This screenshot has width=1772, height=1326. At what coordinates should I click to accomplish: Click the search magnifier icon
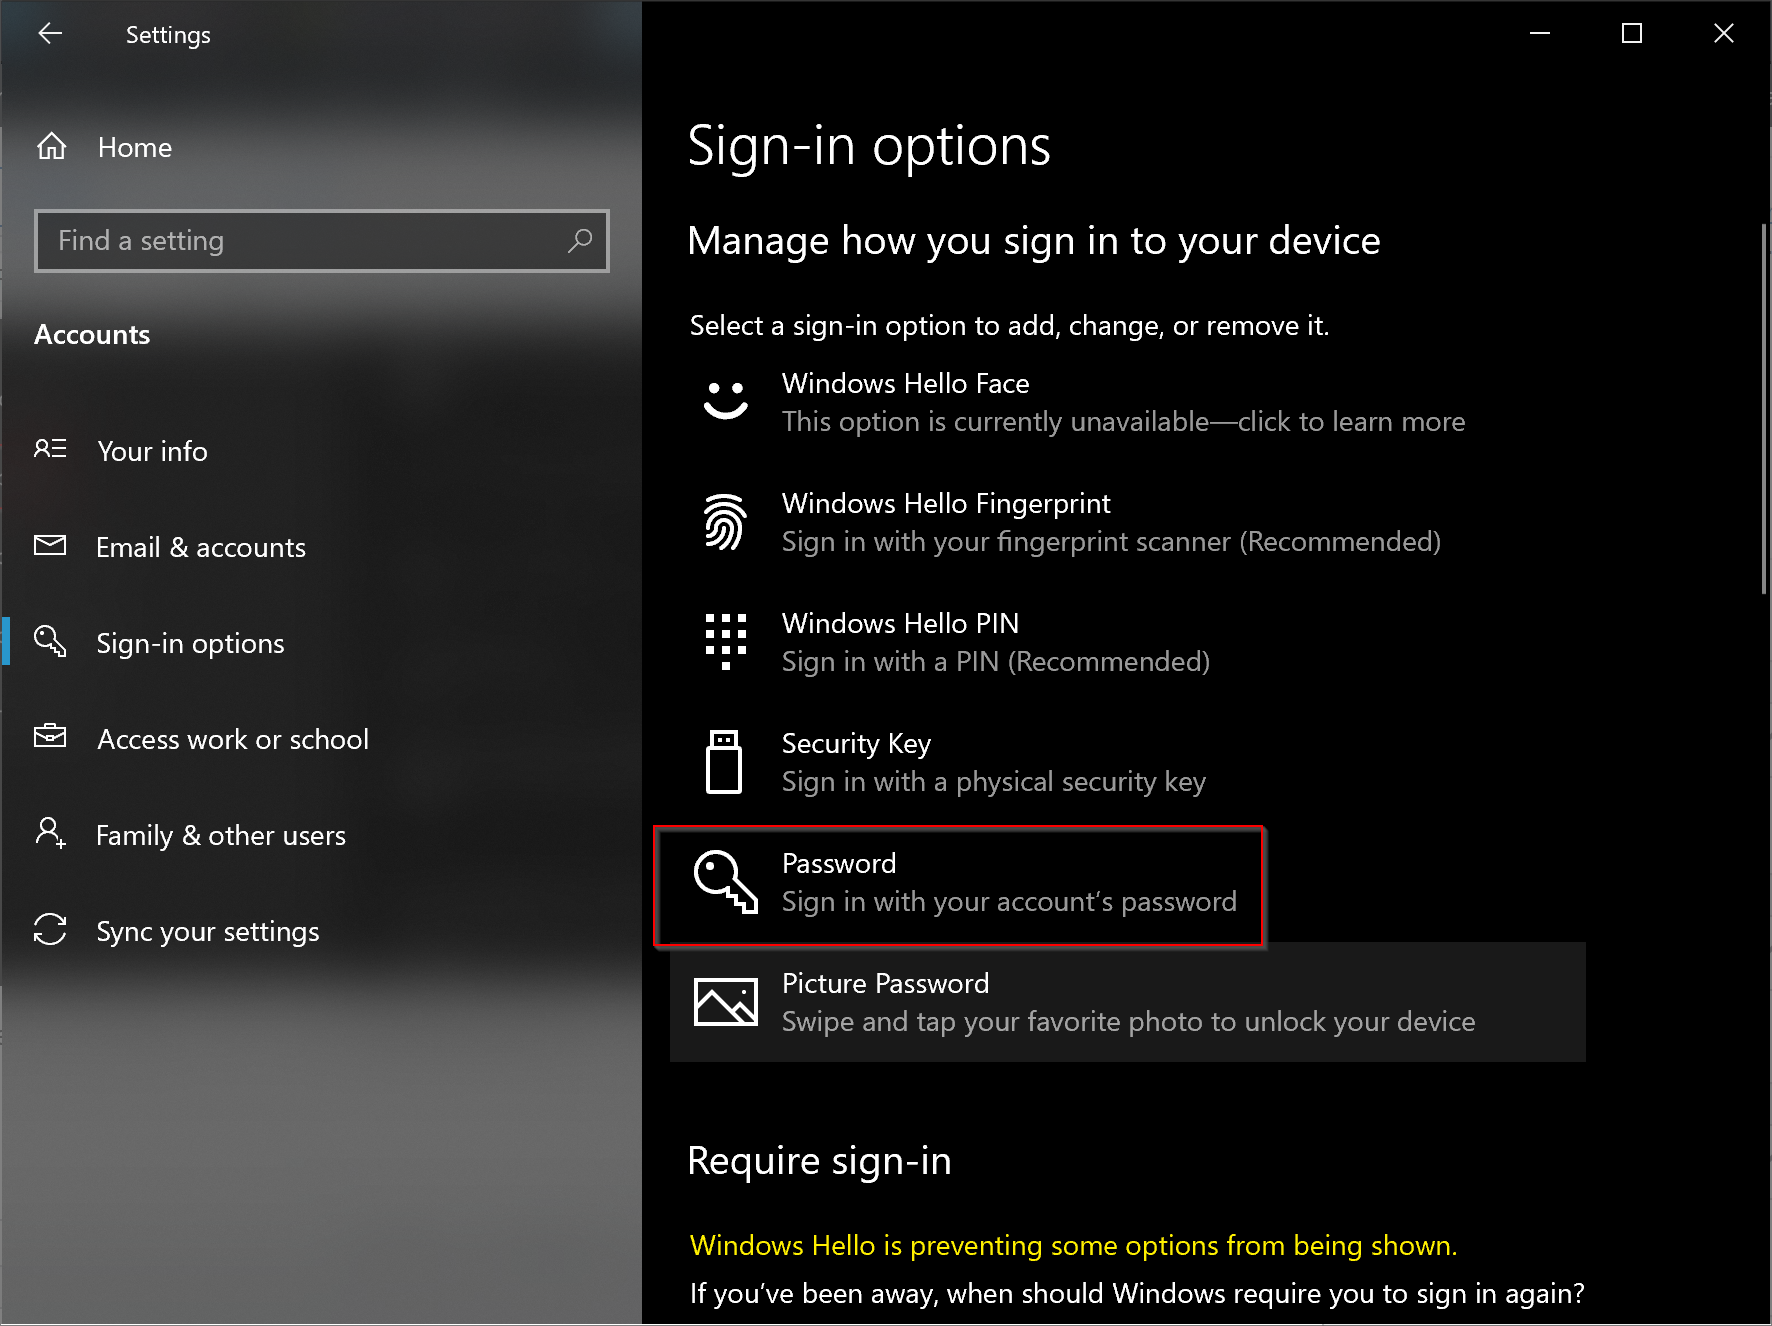point(580,241)
